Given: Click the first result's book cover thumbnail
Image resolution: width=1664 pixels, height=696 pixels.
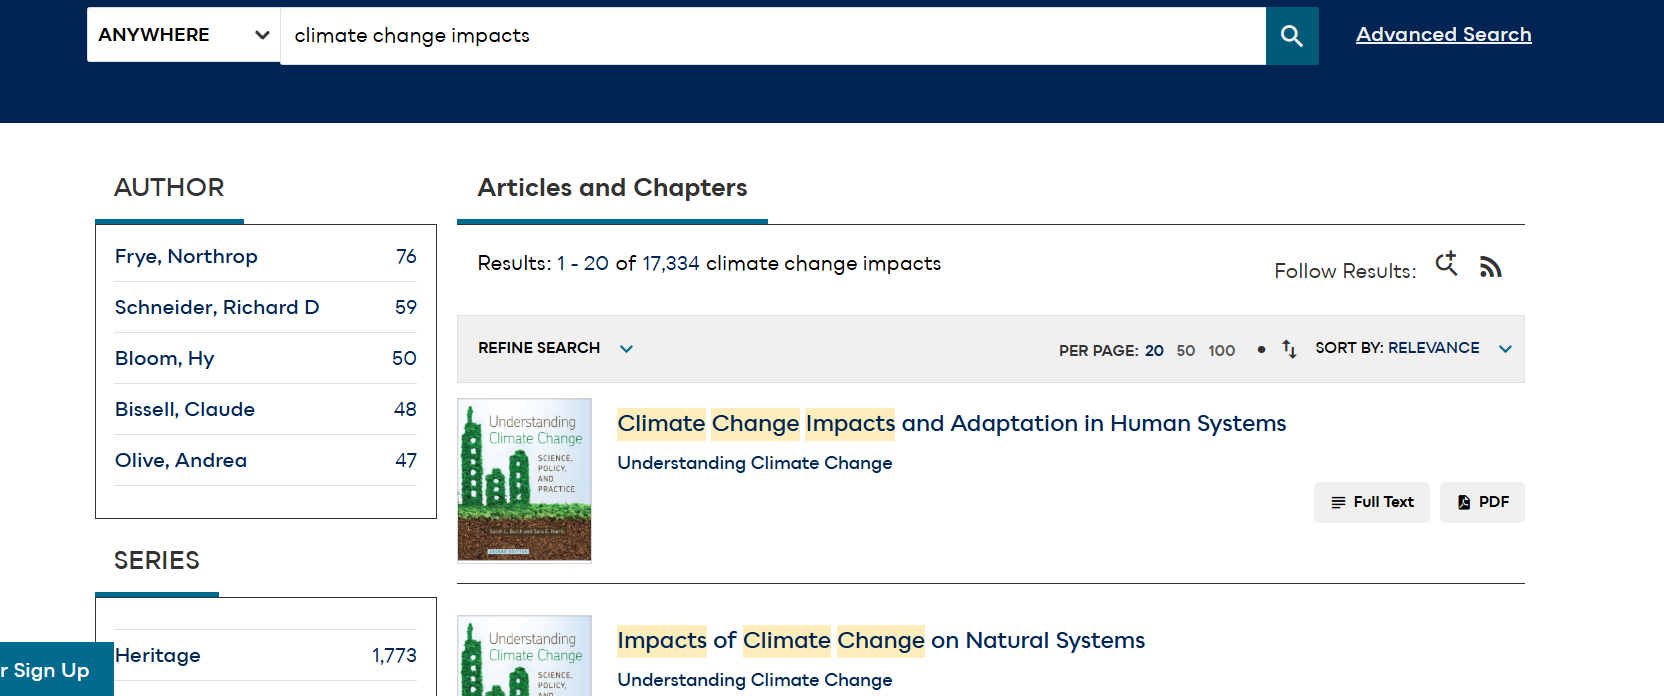Looking at the screenshot, I should [524, 480].
